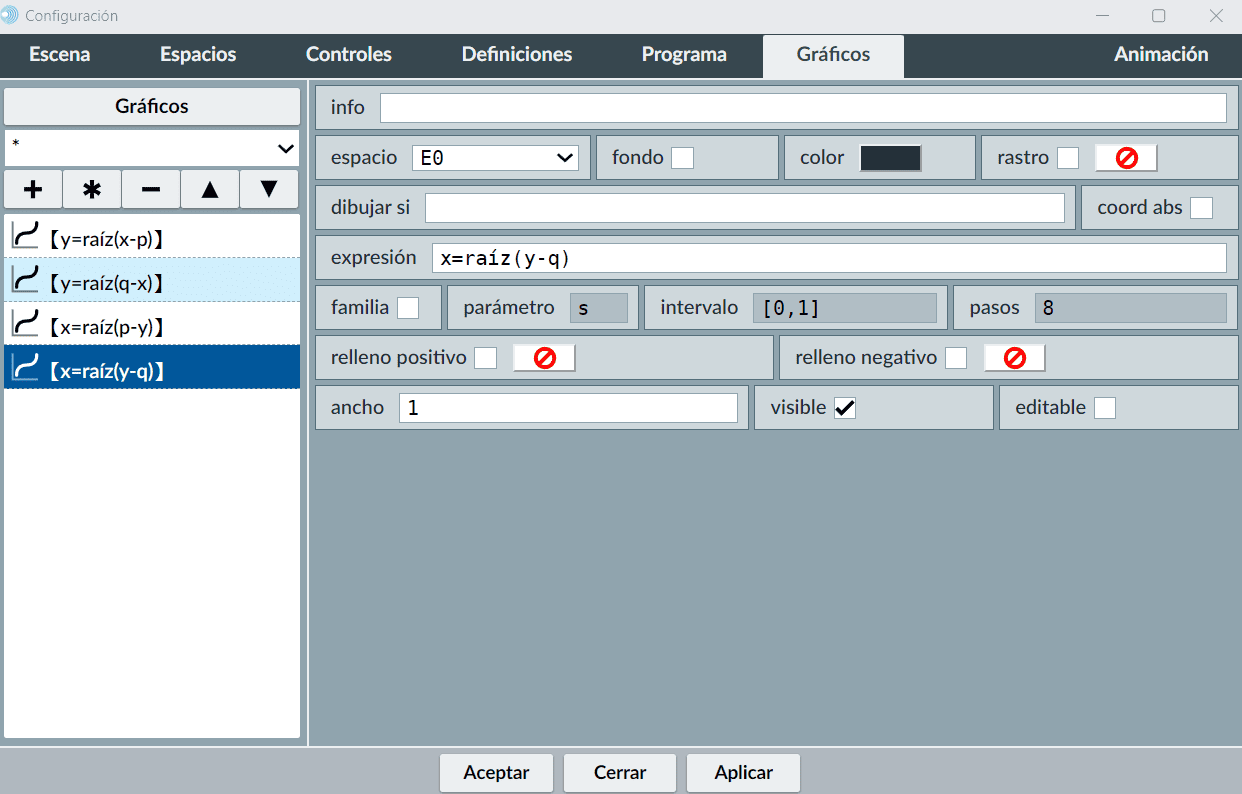Open rastro color picker (no-color icon)
The width and height of the screenshot is (1242, 794).
(x=1126, y=158)
